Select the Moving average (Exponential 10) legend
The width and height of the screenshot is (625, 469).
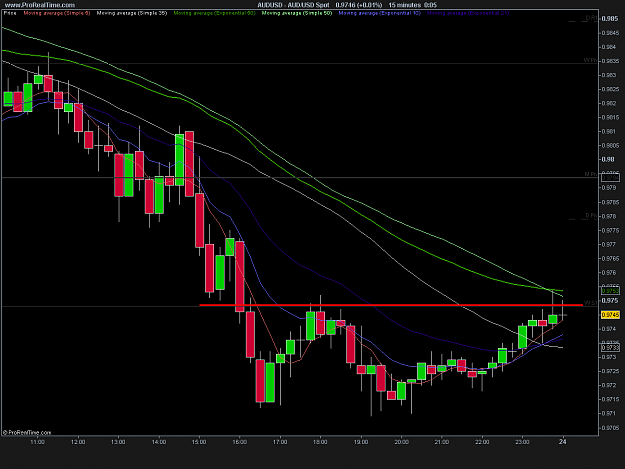pyautogui.click(x=379, y=13)
